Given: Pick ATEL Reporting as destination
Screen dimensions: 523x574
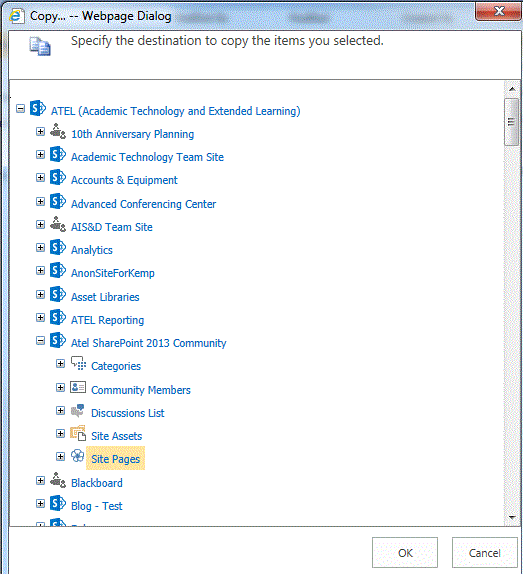Looking at the screenshot, I should (108, 320).
